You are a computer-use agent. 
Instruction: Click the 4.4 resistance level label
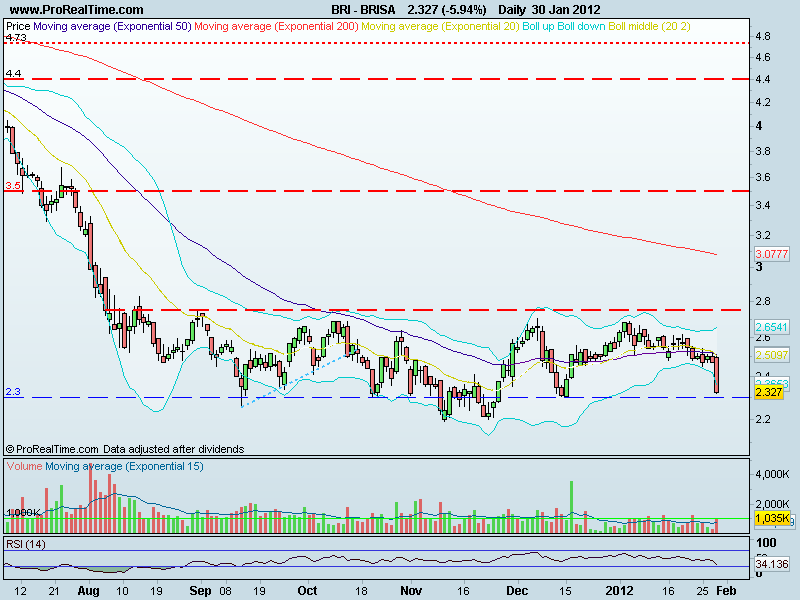click(x=13, y=73)
